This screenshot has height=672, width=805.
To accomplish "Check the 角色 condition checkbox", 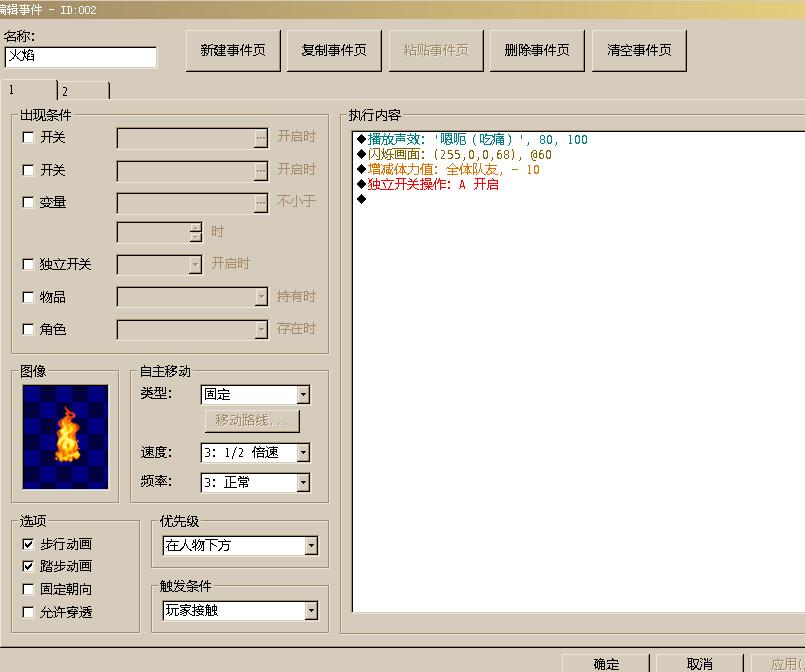I will (x=28, y=329).
